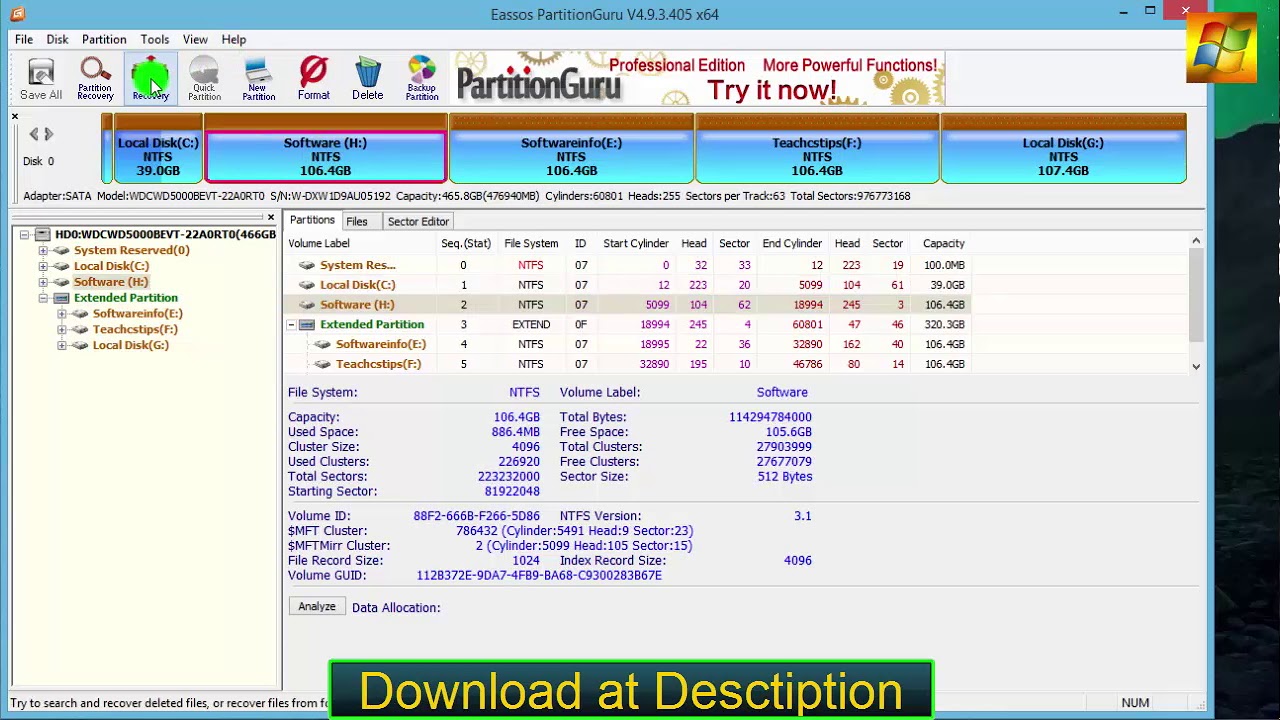
Task: Select HD0:WDCWD5000BEVT disk in tree
Action: click(165, 234)
